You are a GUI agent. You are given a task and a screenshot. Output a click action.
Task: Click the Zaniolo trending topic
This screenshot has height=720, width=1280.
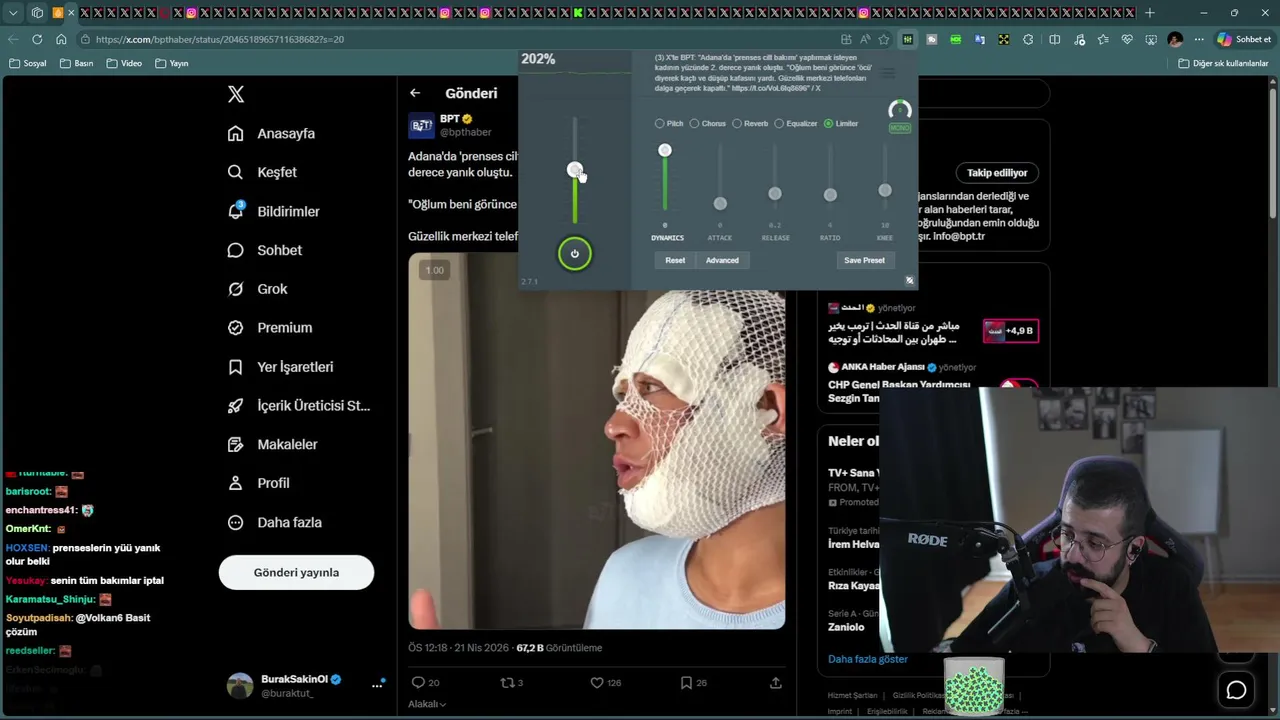[846, 627]
